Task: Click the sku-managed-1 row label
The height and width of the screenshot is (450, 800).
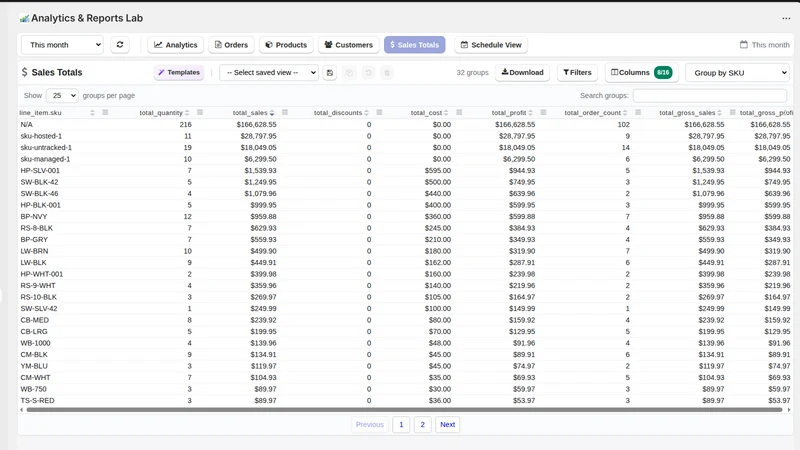Action: (45, 159)
